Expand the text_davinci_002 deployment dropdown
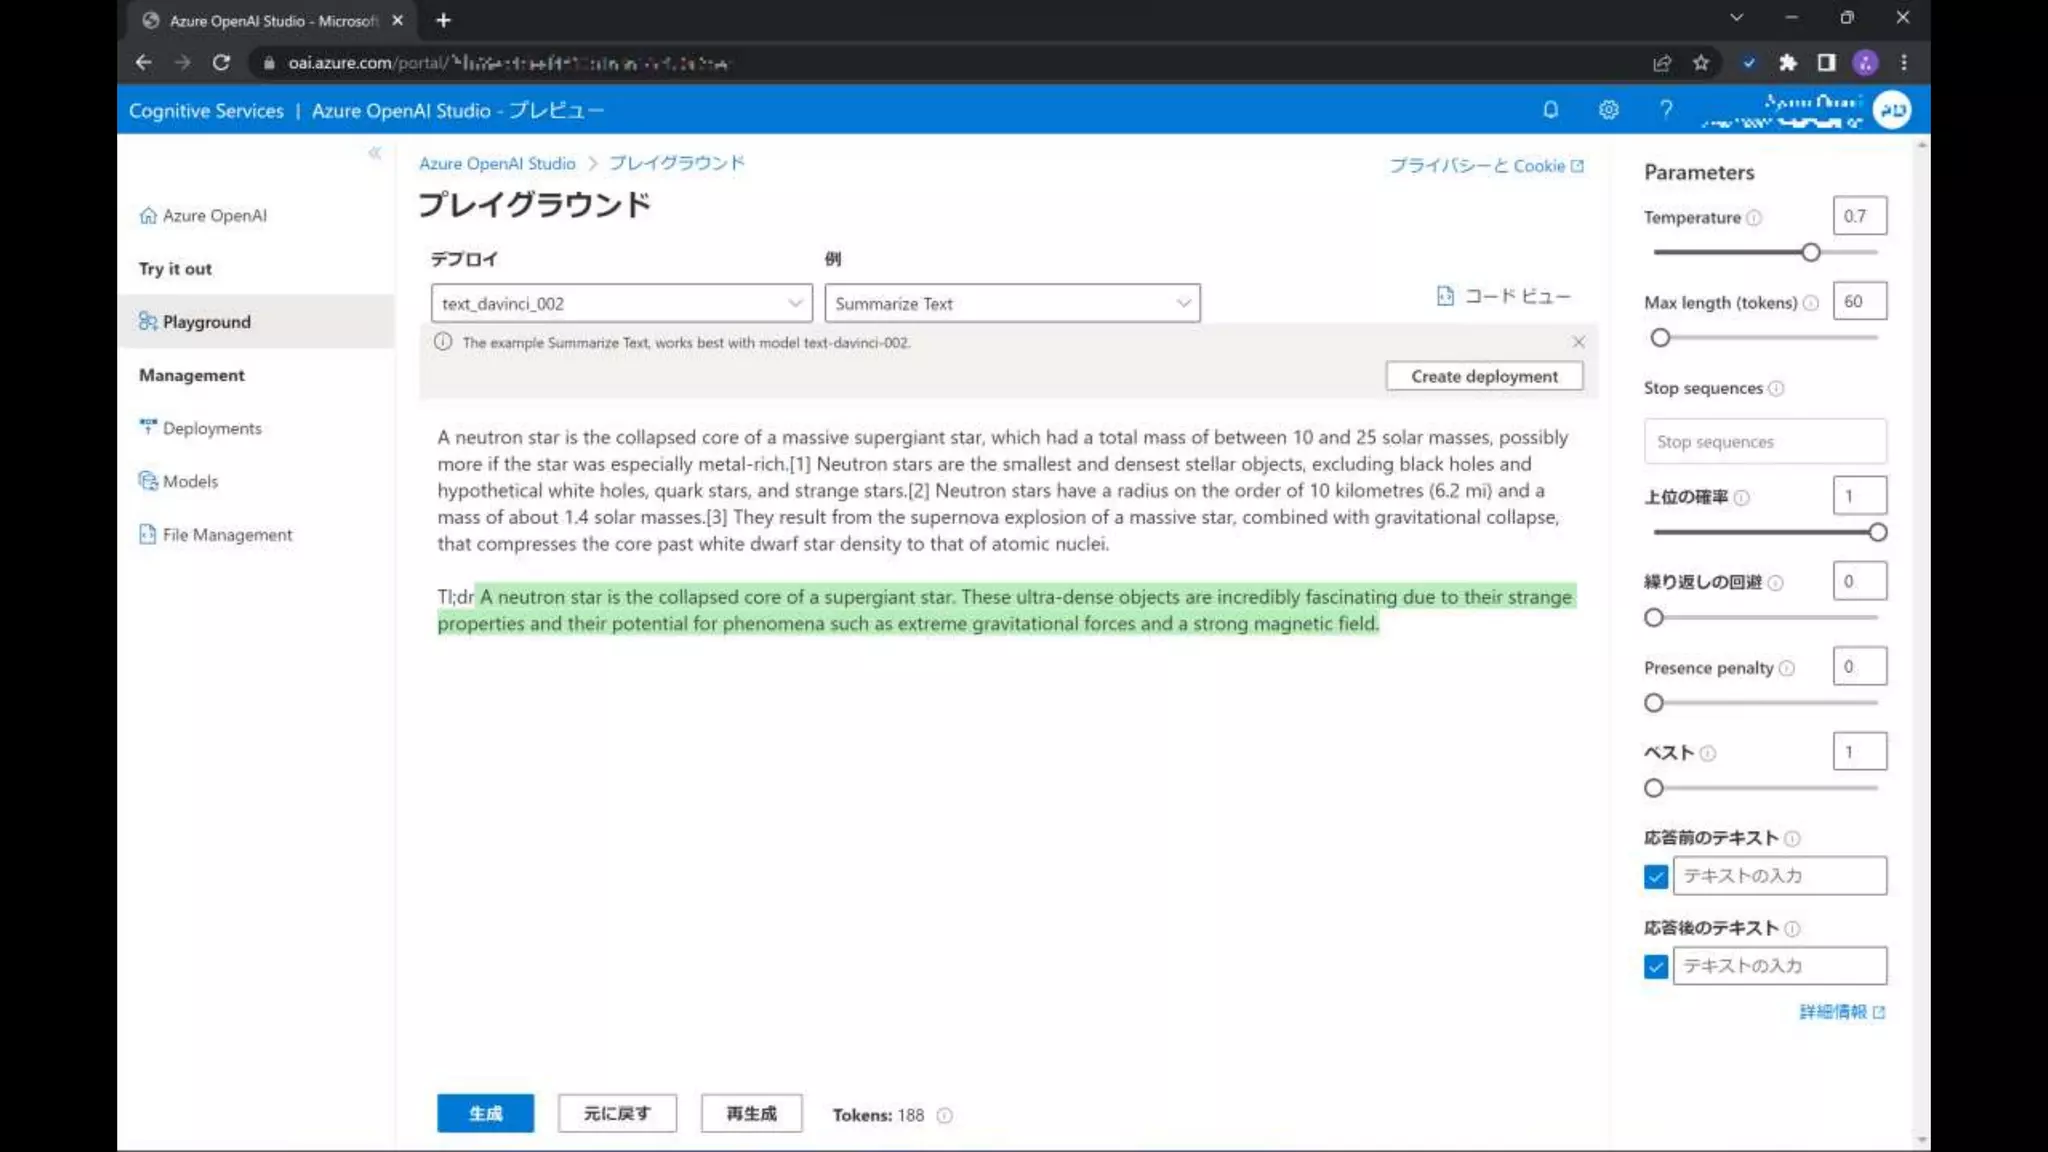The height and width of the screenshot is (1152, 2048). click(621, 303)
